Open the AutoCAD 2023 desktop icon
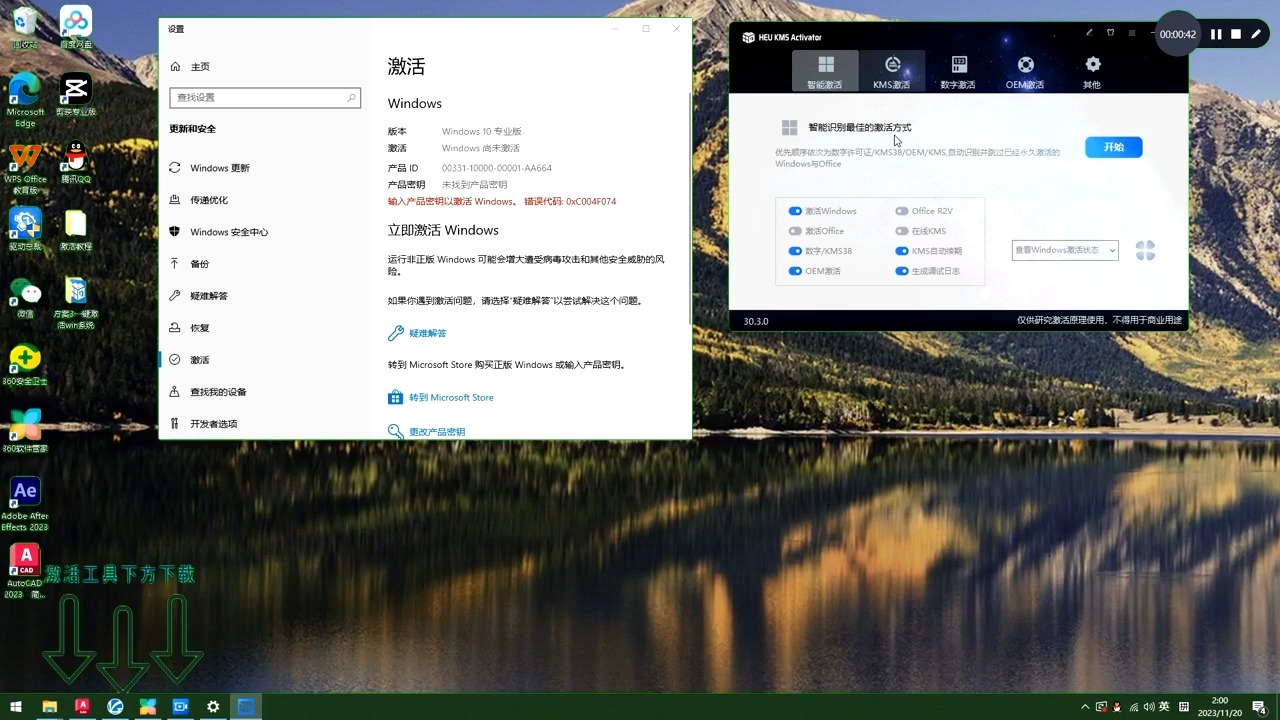 click(x=25, y=571)
